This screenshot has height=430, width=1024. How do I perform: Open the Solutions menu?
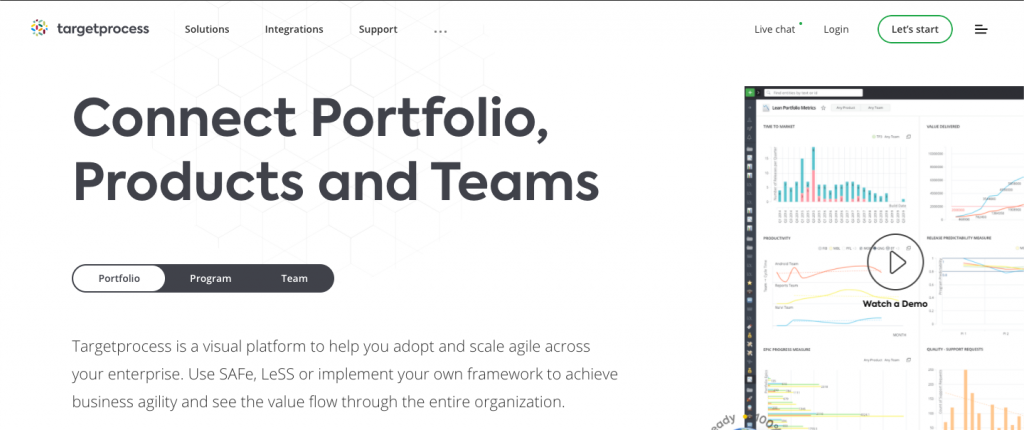[x=207, y=29]
